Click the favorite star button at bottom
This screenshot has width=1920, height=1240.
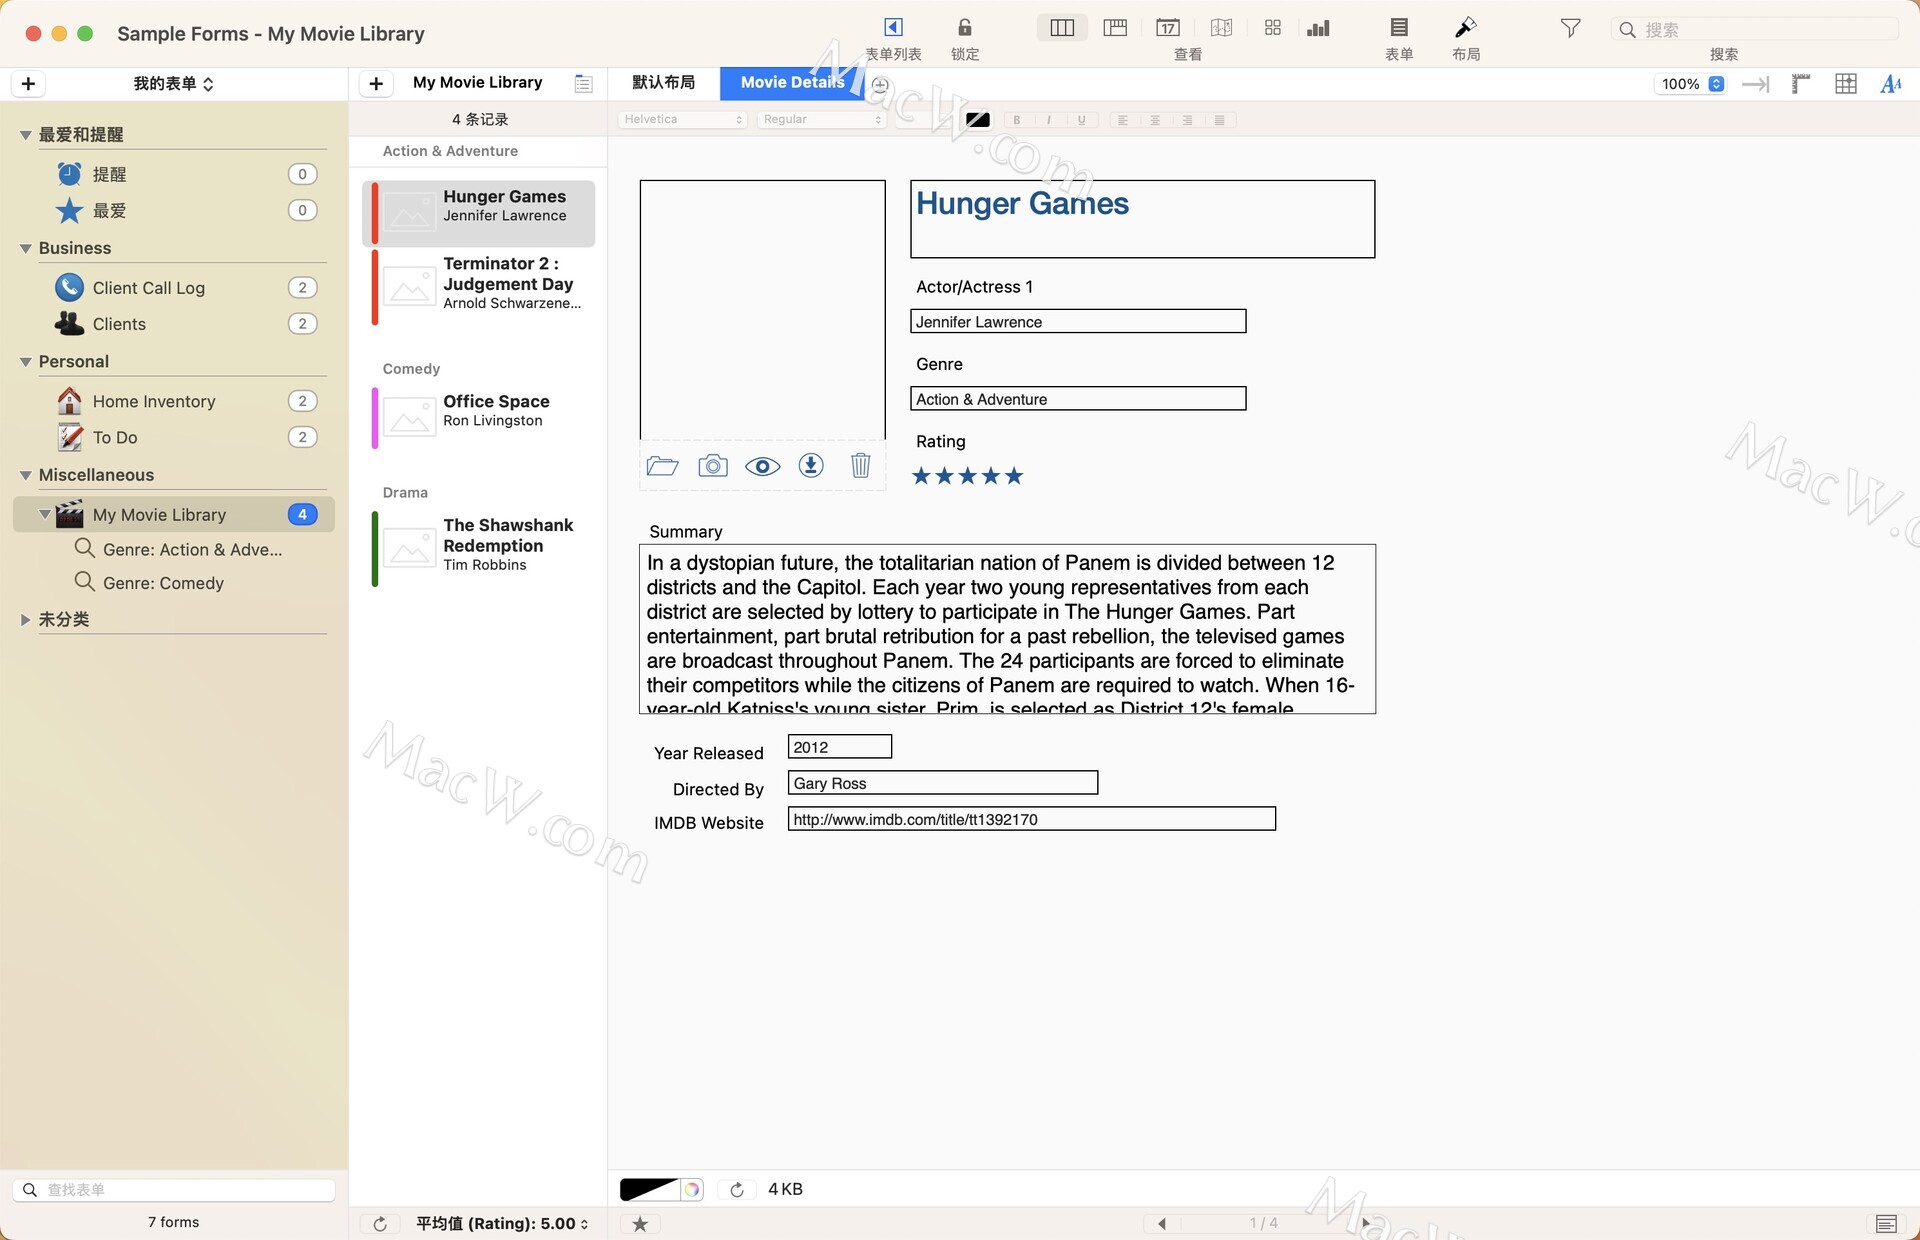[640, 1223]
